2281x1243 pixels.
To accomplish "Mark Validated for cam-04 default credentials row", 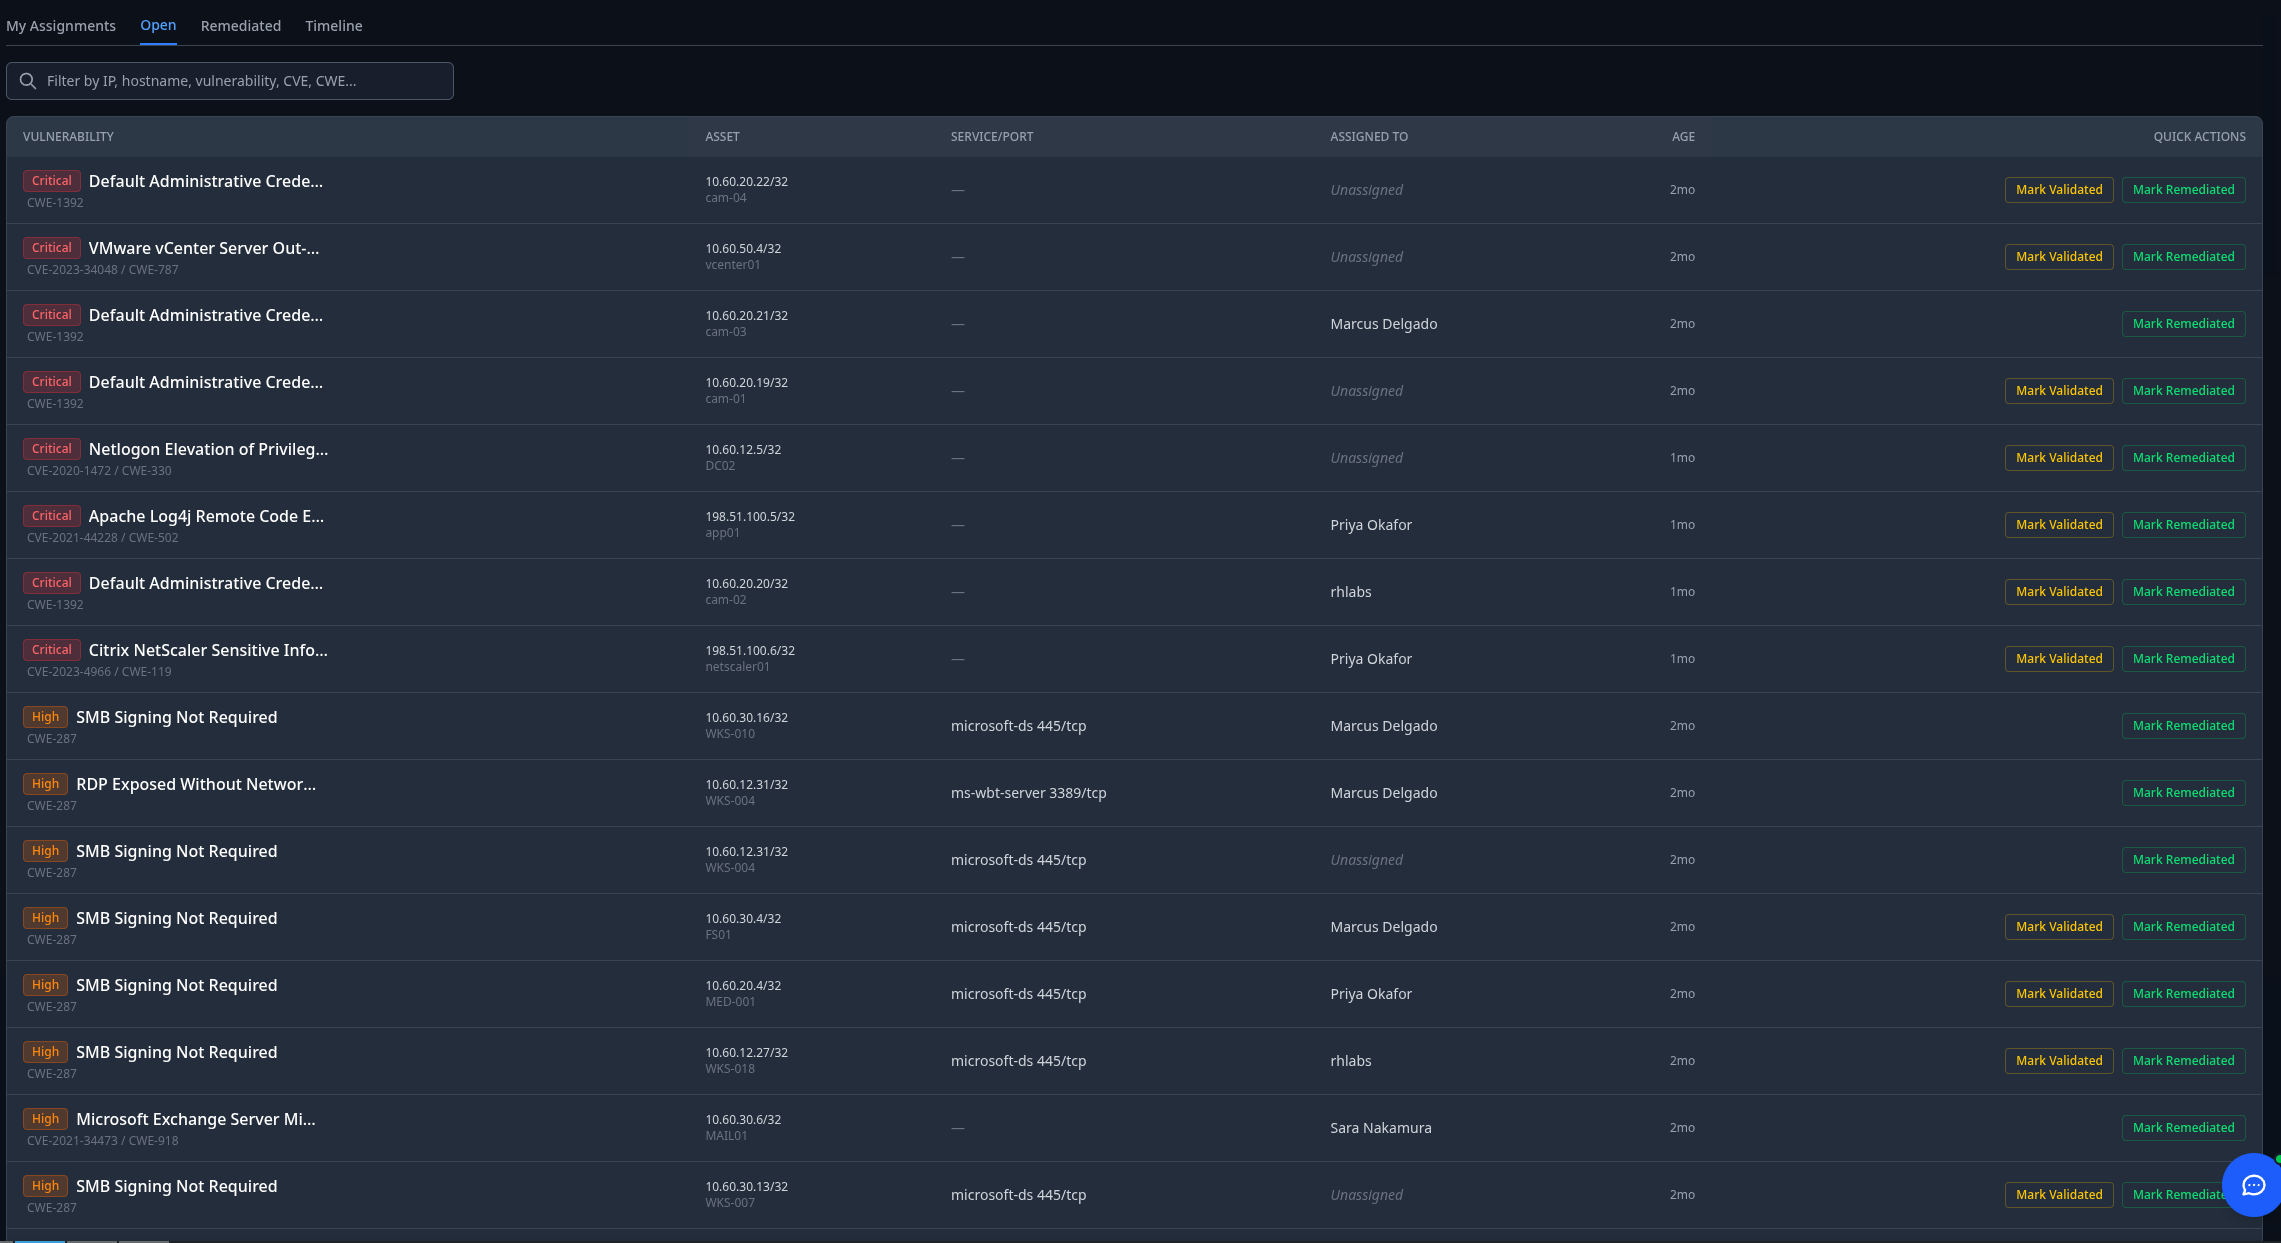I will click(2059, 190).
